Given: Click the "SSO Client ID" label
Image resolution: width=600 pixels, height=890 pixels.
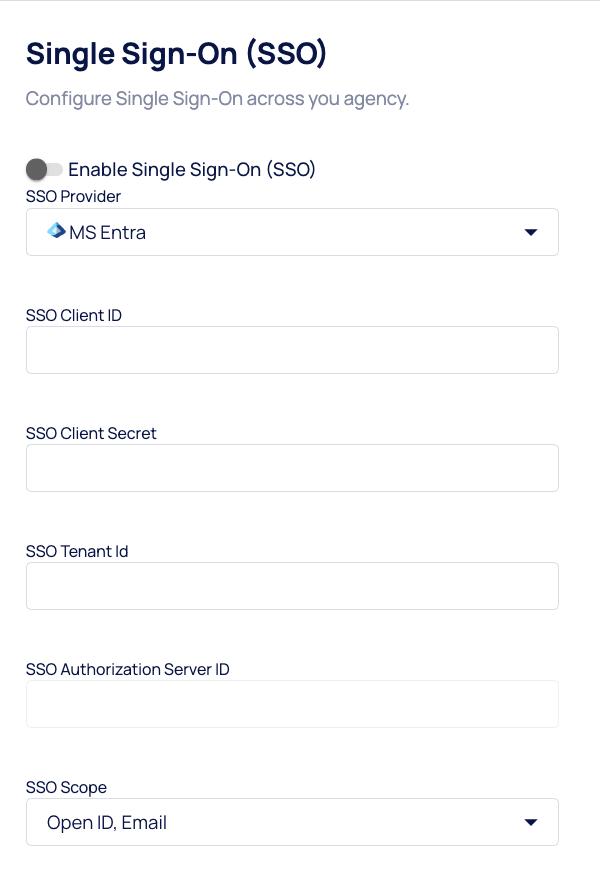Looking at the screenshot, I should (x=74, y=315).
